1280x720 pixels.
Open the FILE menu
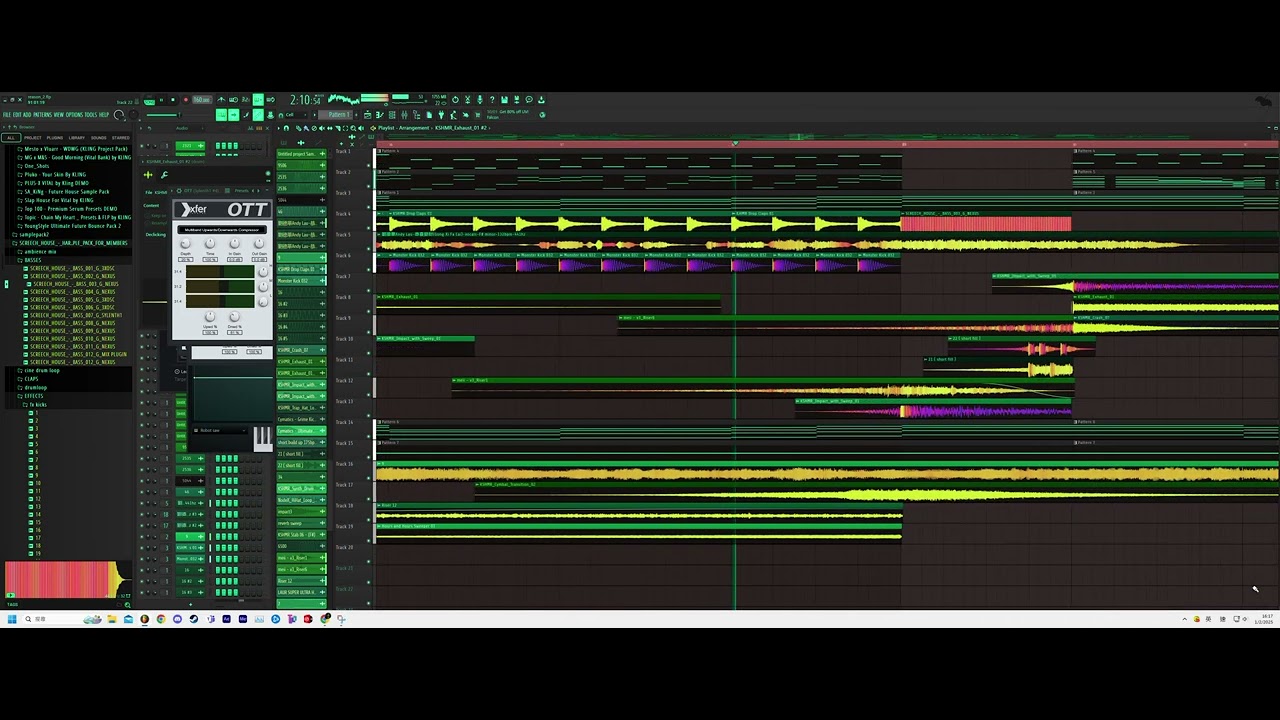coord(7,114)
